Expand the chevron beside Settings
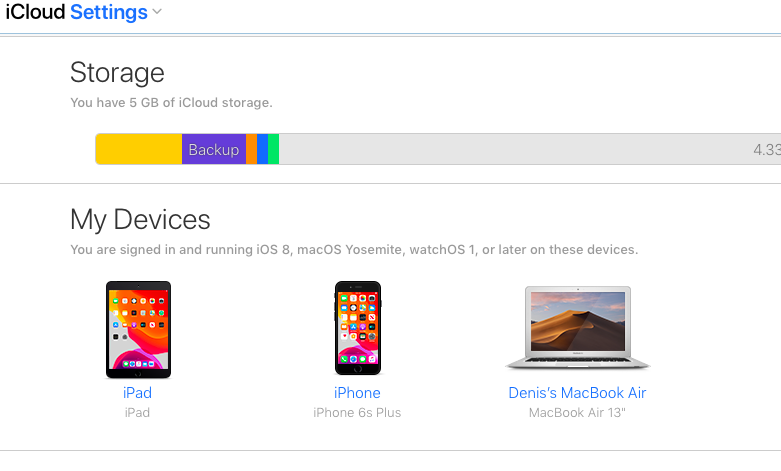Image resolution: width=781 pixels, height=471 pixels. 157,12
